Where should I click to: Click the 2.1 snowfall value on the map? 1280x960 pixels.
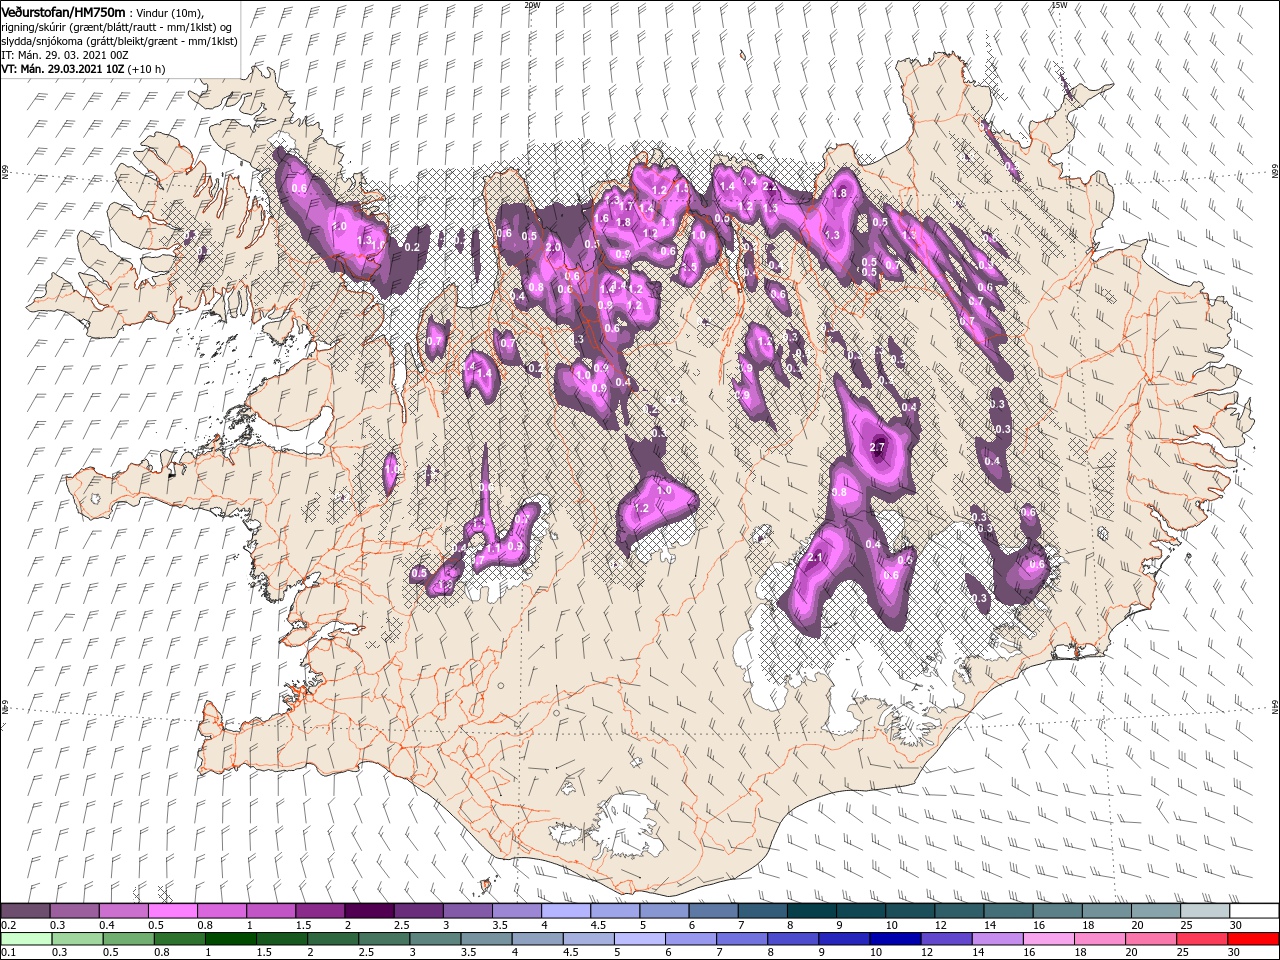point(815,558)
